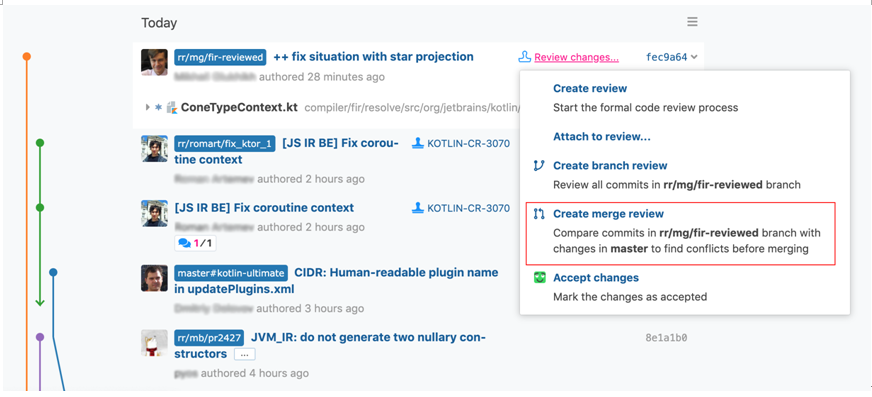Click the Create merge review icon
872x397 pixels.
click(x=538, y=214)
